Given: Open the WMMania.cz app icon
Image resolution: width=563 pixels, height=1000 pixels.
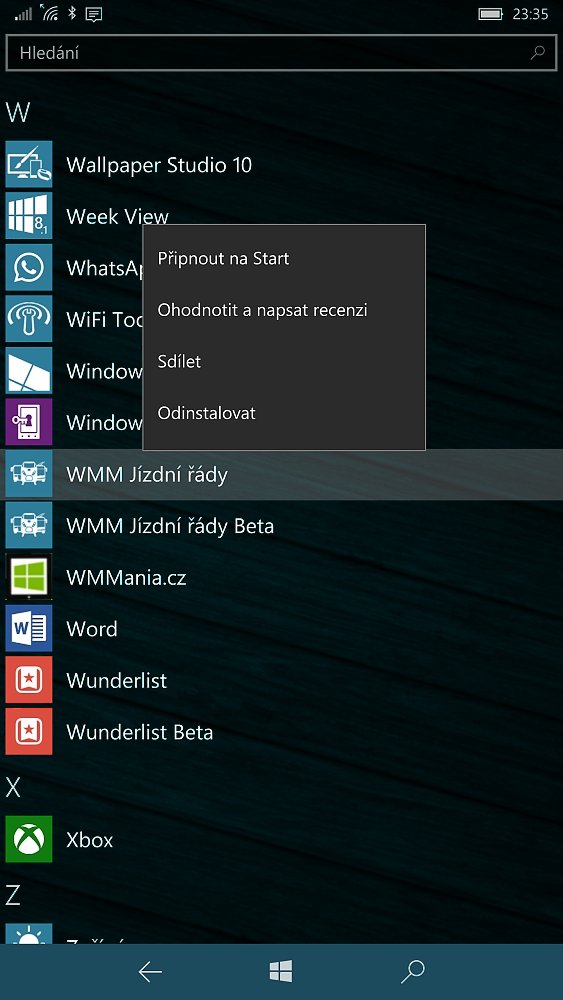Looking at the screenshot, I should [29, 577].
